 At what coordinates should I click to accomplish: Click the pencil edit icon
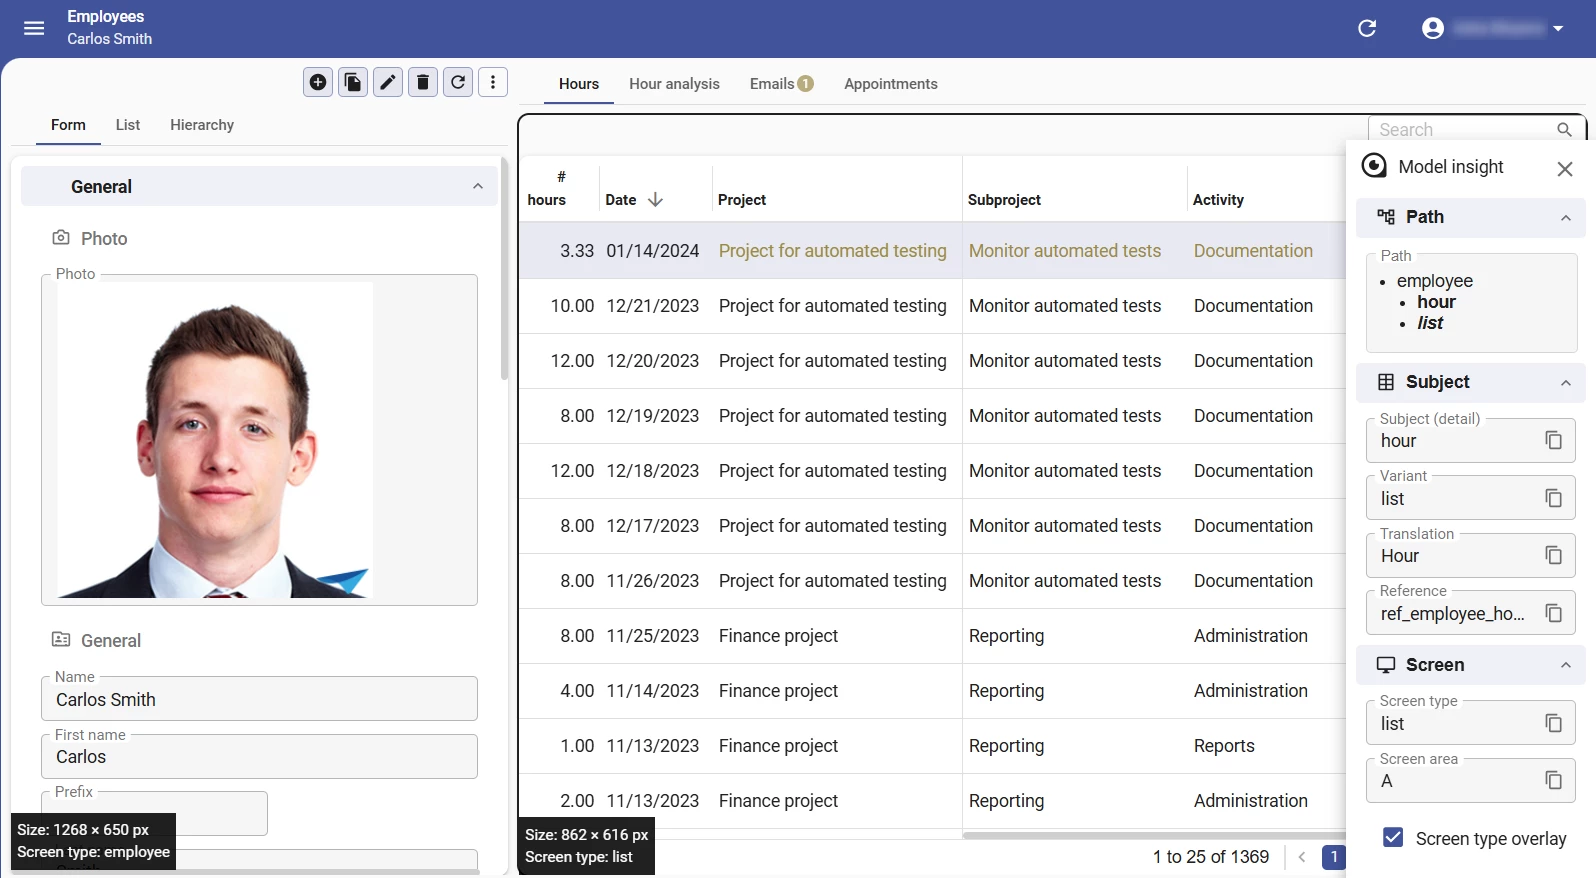click(x=388, y=82)
